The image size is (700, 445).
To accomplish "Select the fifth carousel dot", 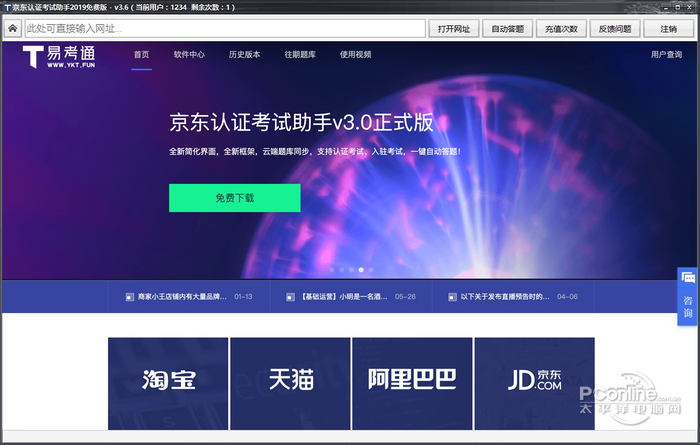I will click(371, 270).
